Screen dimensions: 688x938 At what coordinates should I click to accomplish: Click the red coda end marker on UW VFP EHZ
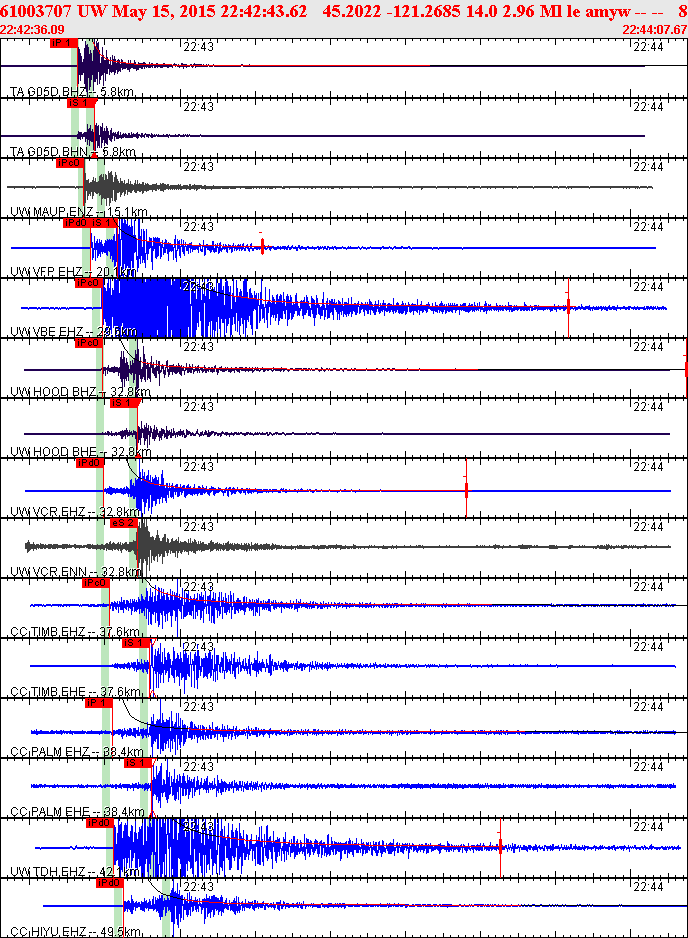coord(262,245)
